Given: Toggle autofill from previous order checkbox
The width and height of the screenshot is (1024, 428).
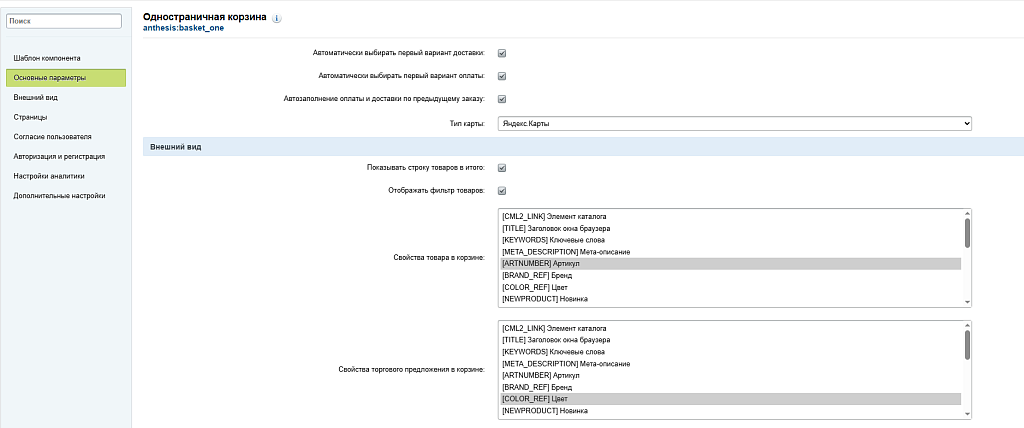Looking at the screenshot, I should point(502,99).
